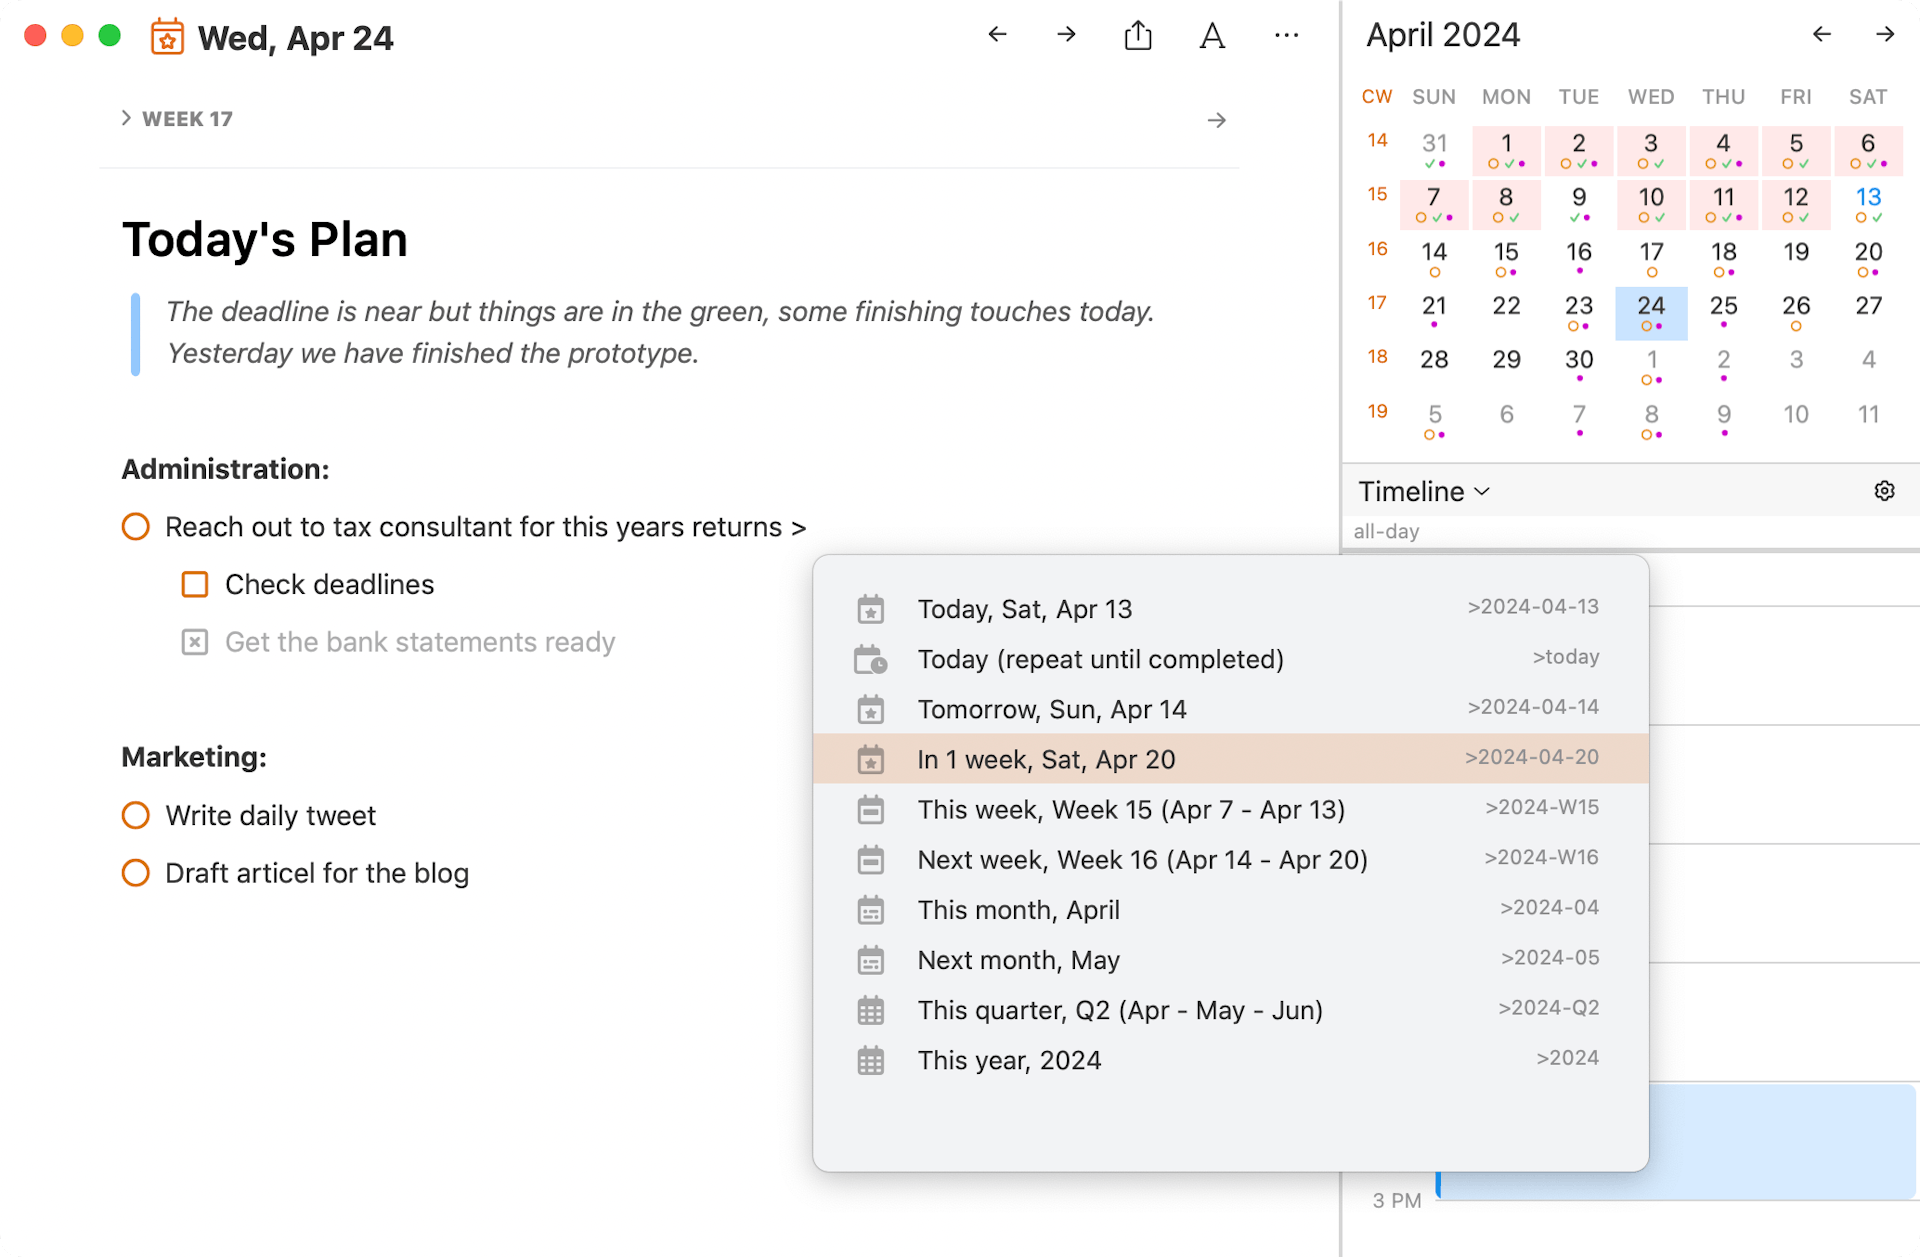
Task: Open the text formatting 'A' icon
Action: (1211, 36)
